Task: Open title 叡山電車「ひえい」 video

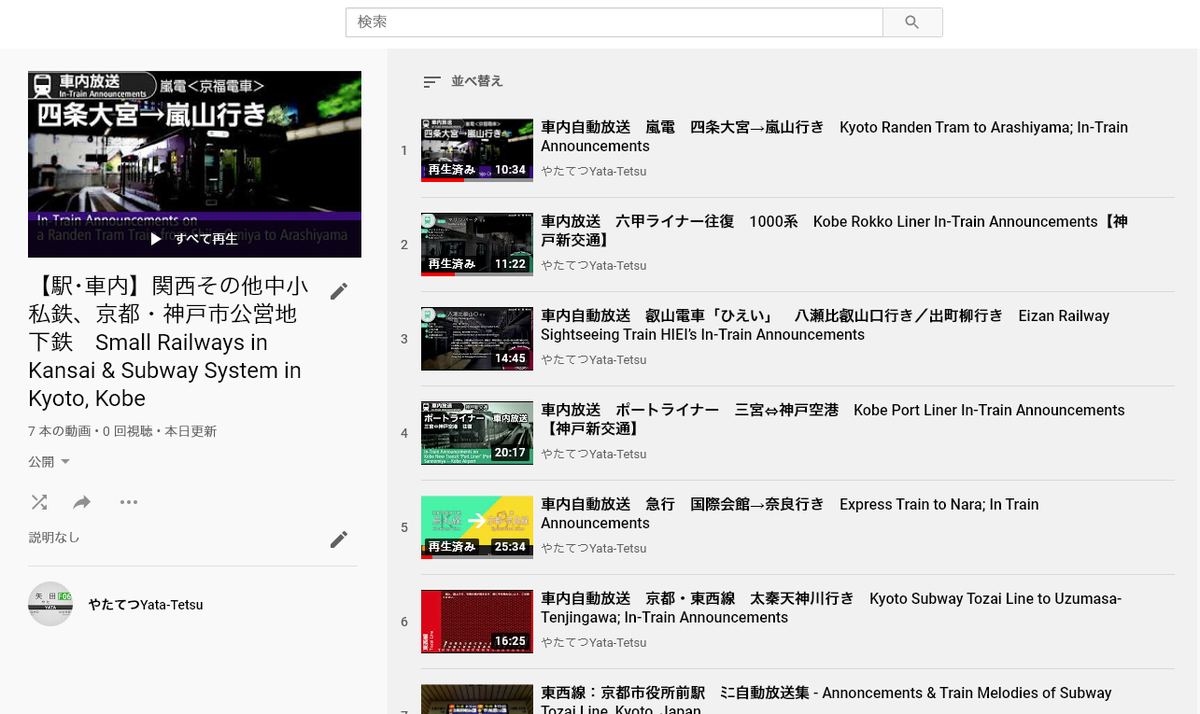Action: (x=825, y=325)
